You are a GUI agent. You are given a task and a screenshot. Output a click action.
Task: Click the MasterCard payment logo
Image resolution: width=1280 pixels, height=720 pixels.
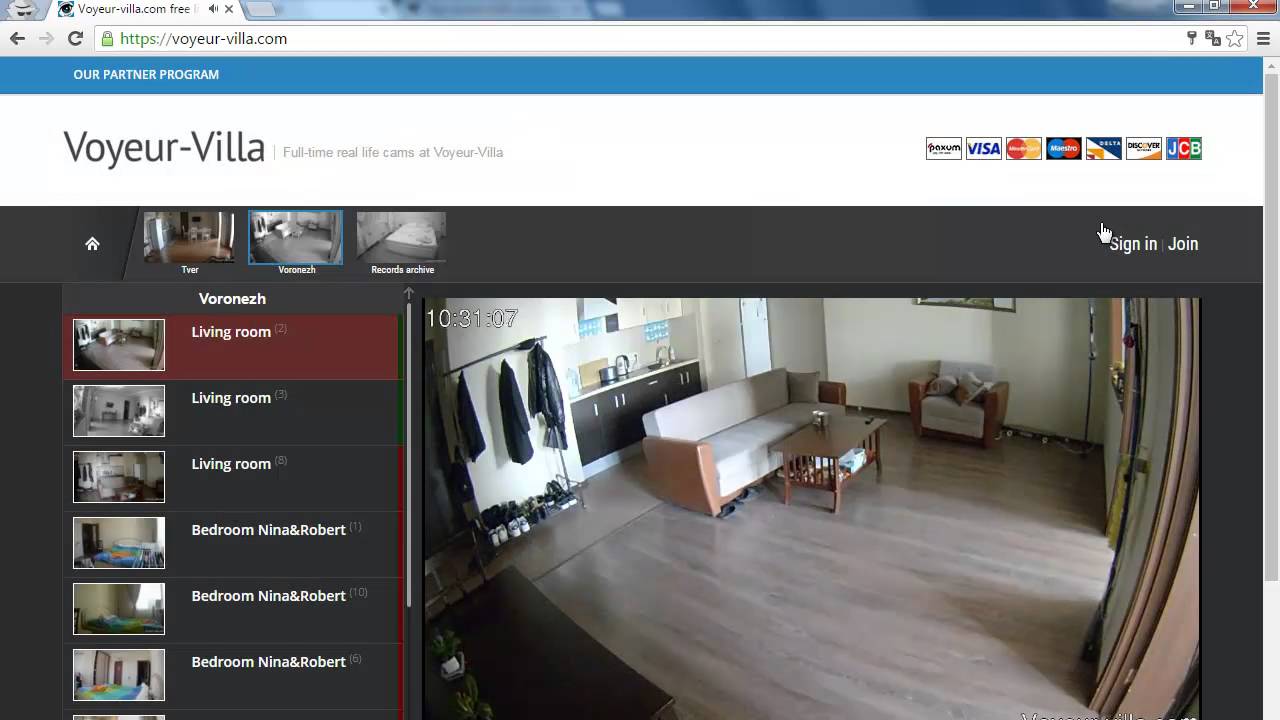[x=1023, y=148]
